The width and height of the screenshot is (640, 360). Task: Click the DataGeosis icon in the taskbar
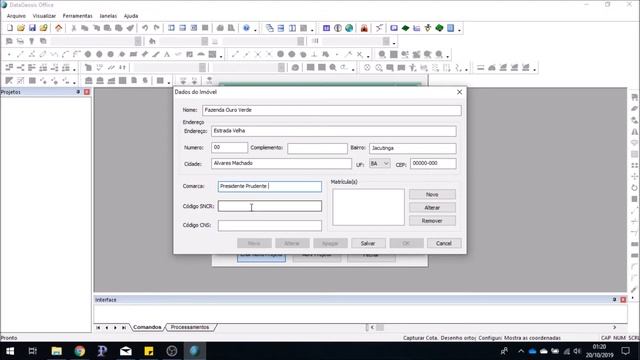(194, 351)
